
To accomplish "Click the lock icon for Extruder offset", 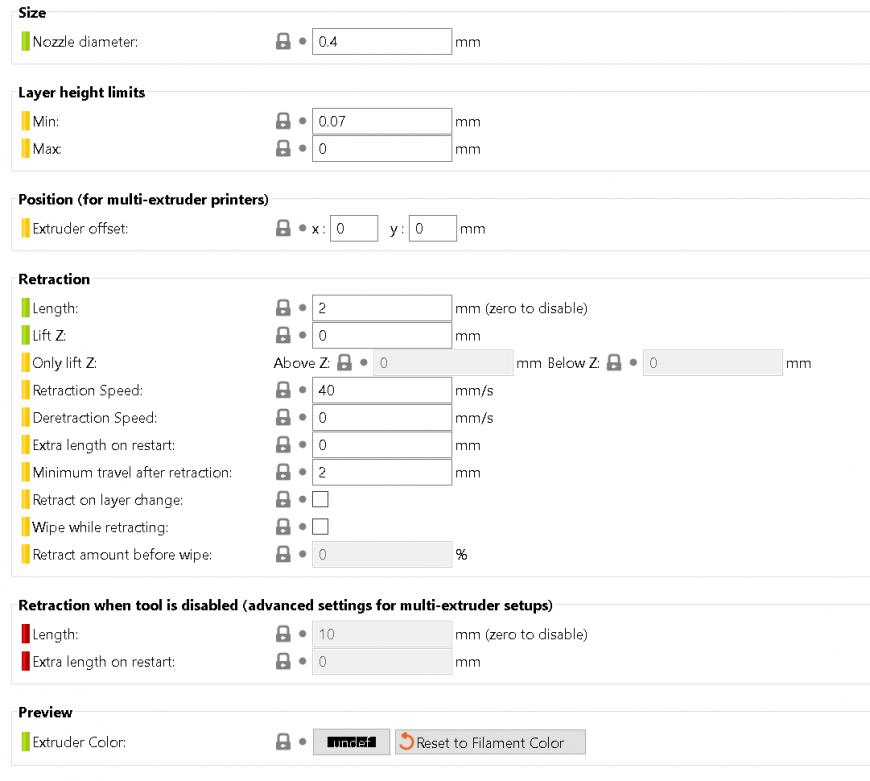I will [283, 228].
